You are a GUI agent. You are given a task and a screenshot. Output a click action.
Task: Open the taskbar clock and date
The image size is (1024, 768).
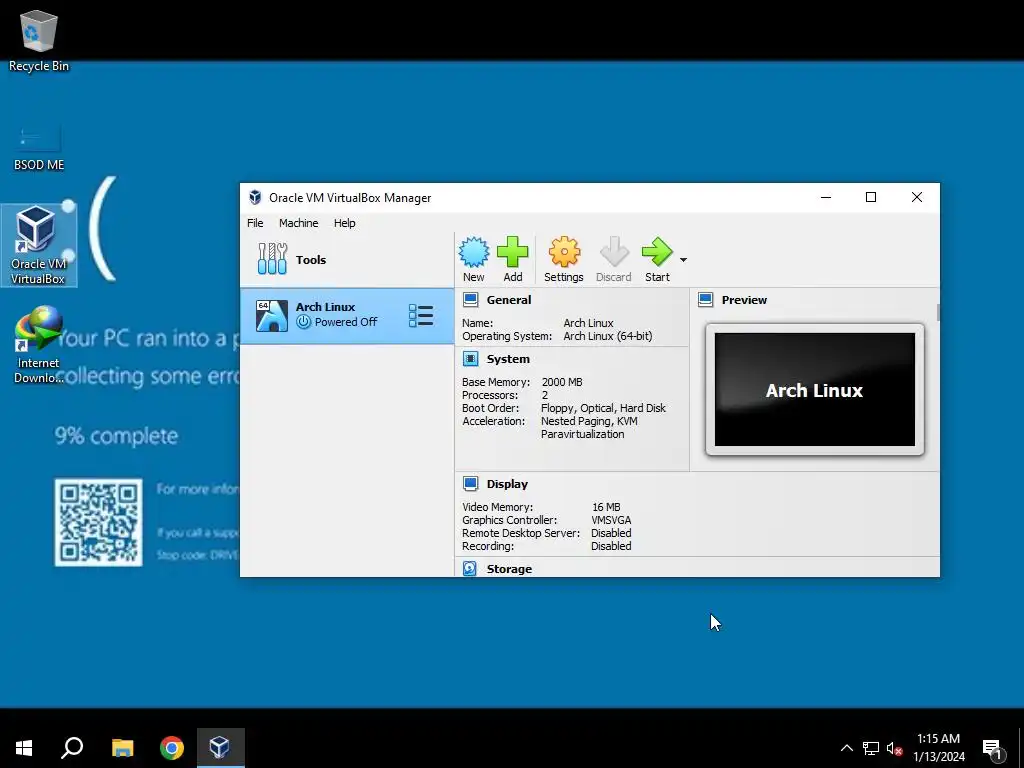[938, 748]
